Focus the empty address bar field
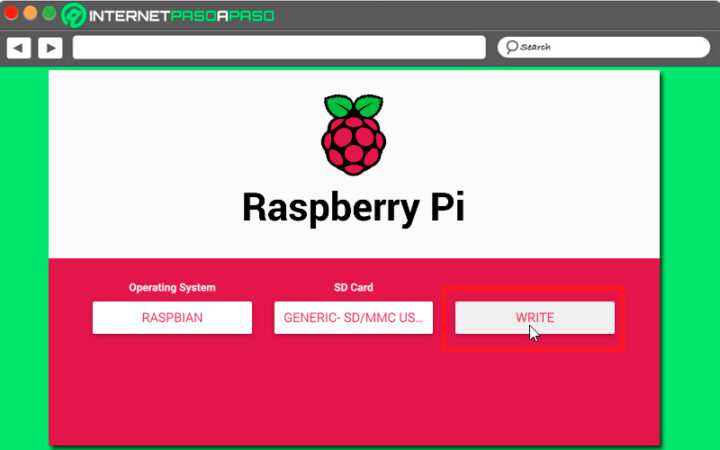Image resolution: width=720 pixels, height=450 pixels. point(278,47)
